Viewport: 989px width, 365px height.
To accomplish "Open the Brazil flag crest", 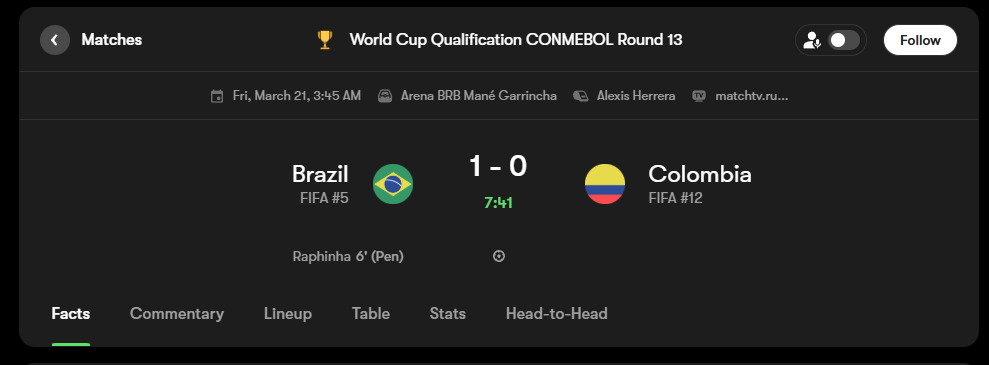I will click(x=393, y=184).
